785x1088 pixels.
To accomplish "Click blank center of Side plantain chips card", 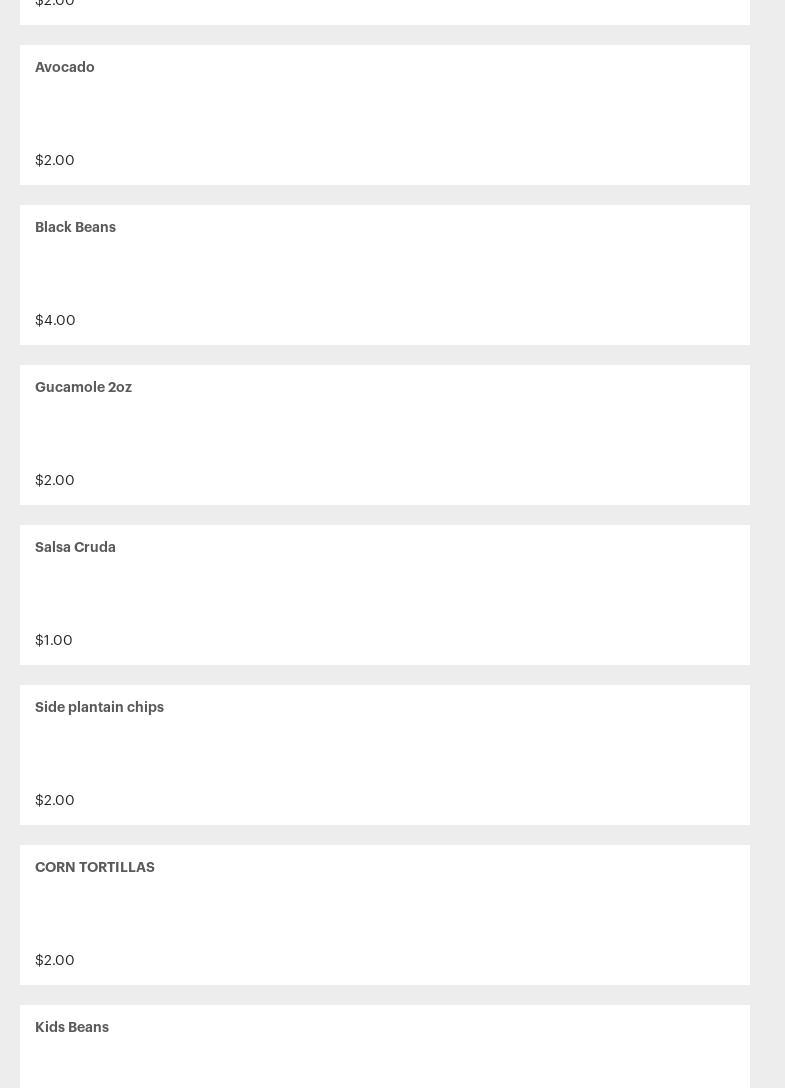I will click(385, 755).
